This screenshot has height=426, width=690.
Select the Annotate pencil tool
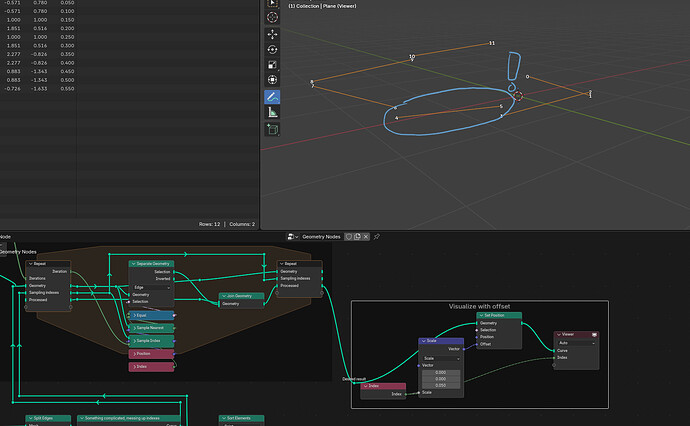(272, 97)
